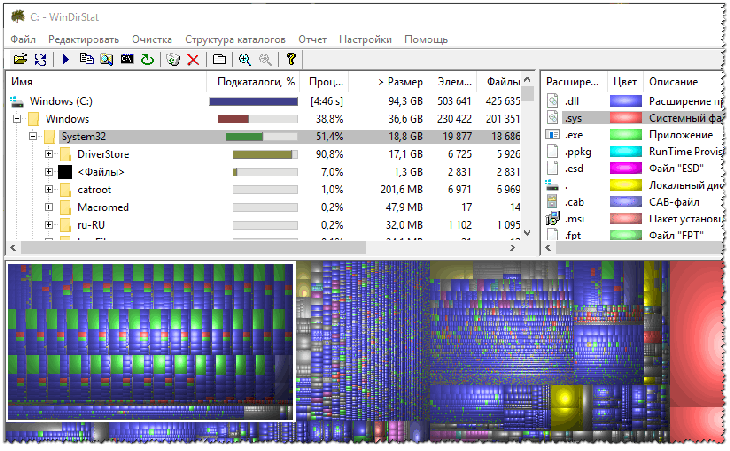Expand the DriverStore folder
The width and height of the screenshot is (730, 451).
49,154
